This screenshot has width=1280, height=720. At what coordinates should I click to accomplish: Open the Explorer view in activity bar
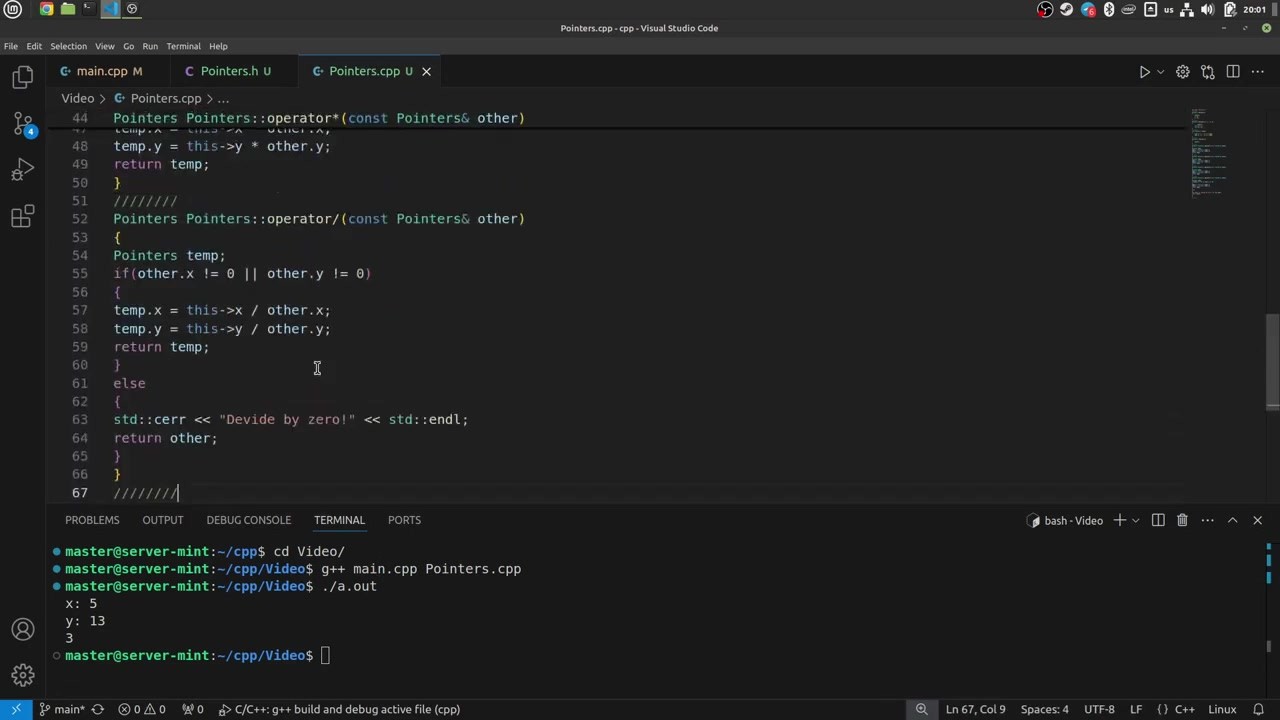(22, 78)
